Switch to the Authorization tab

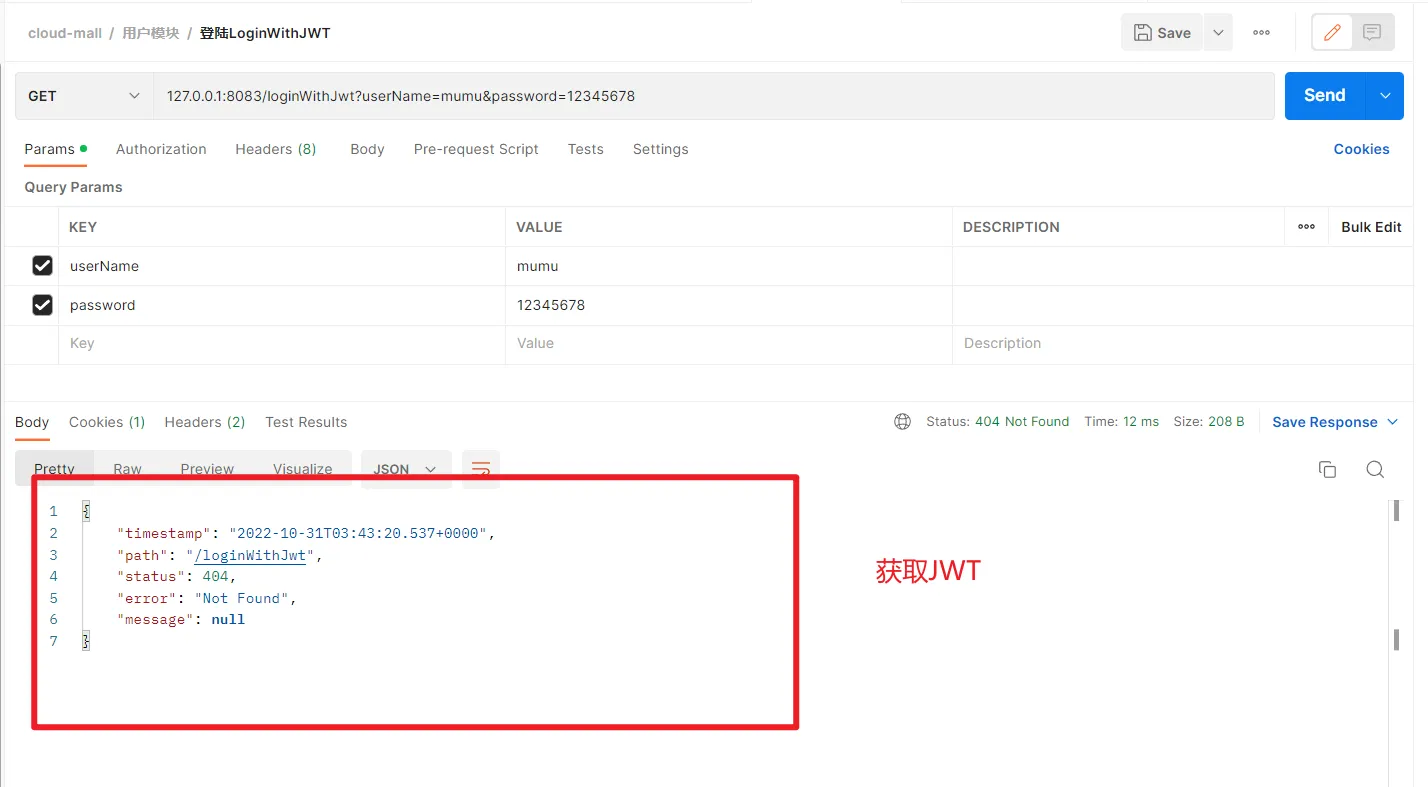pyautogui.click(x=161, y=149)
